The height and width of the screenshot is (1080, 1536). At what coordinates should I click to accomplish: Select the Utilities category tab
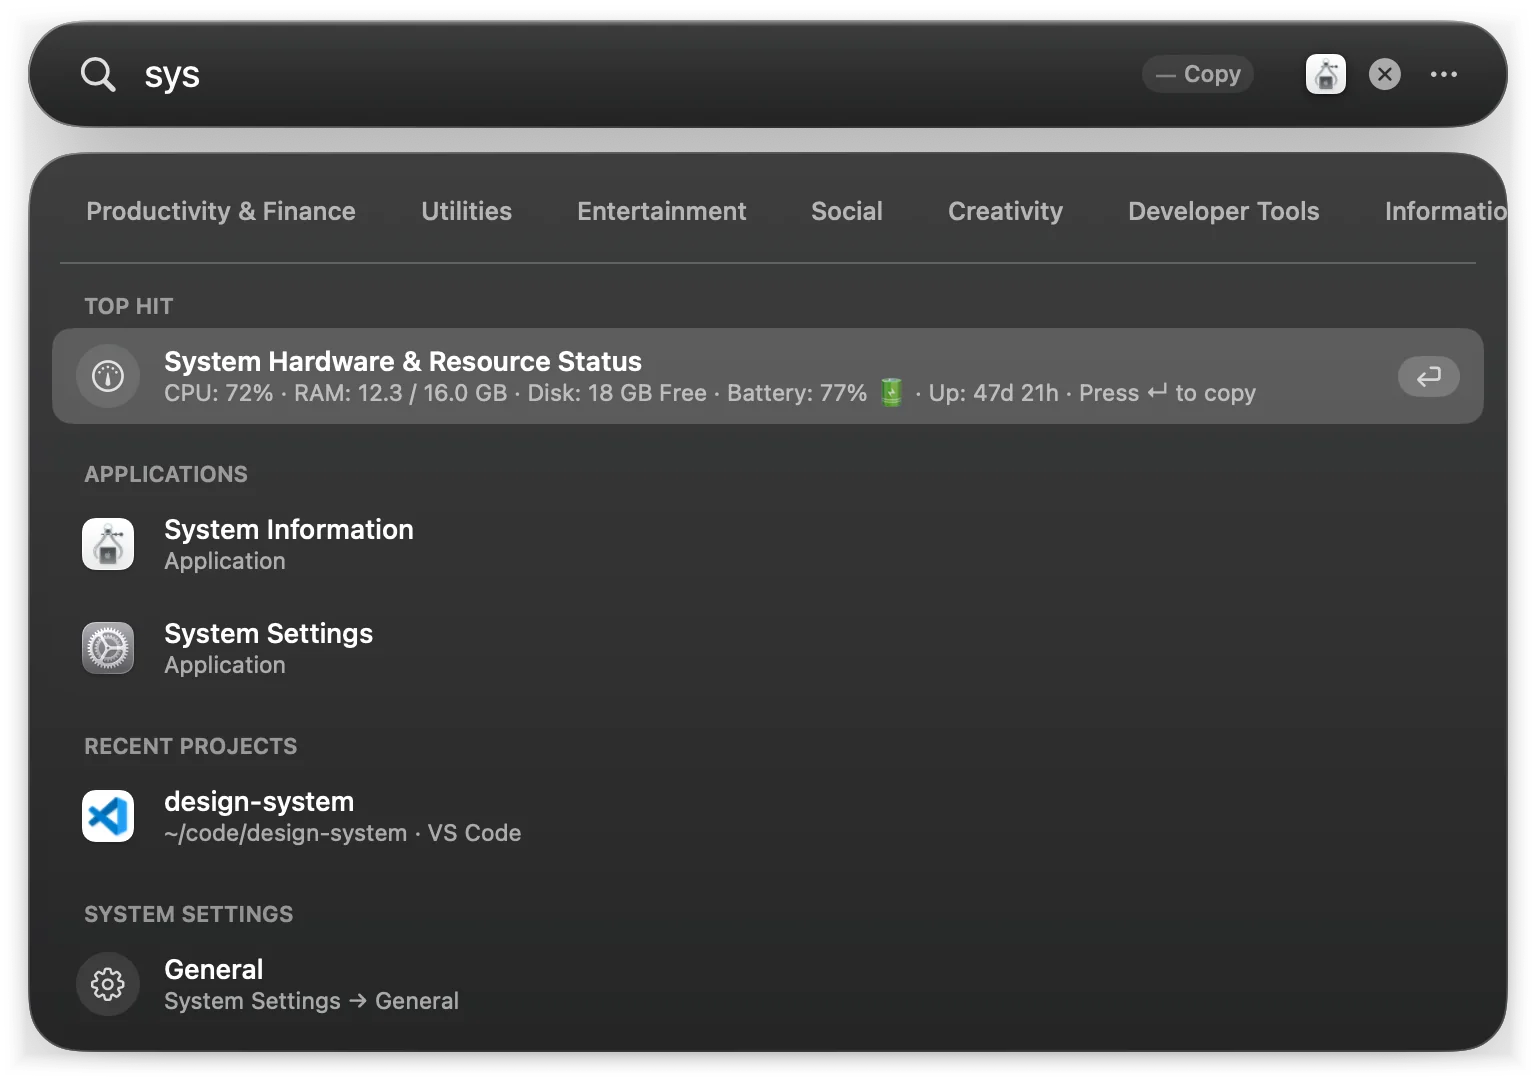point(466,211)
